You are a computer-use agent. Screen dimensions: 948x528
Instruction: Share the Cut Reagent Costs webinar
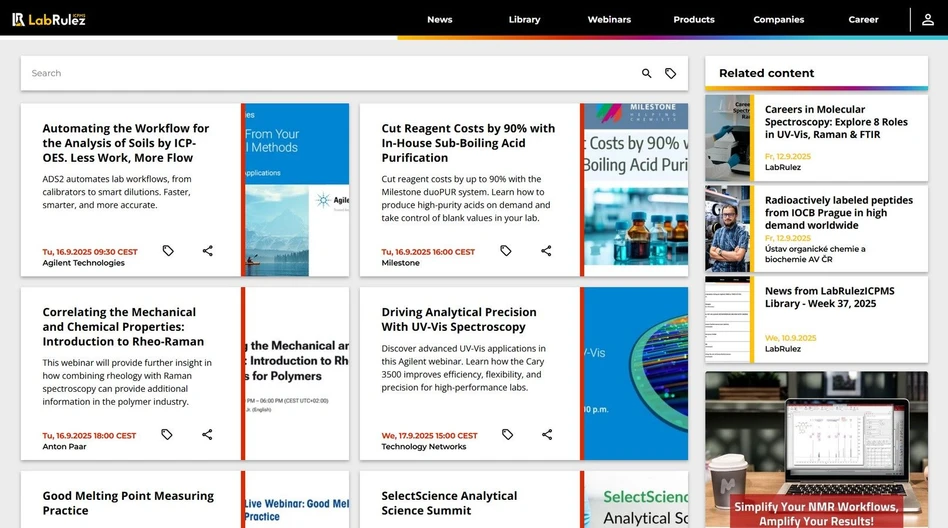click(x=546, y=251)
